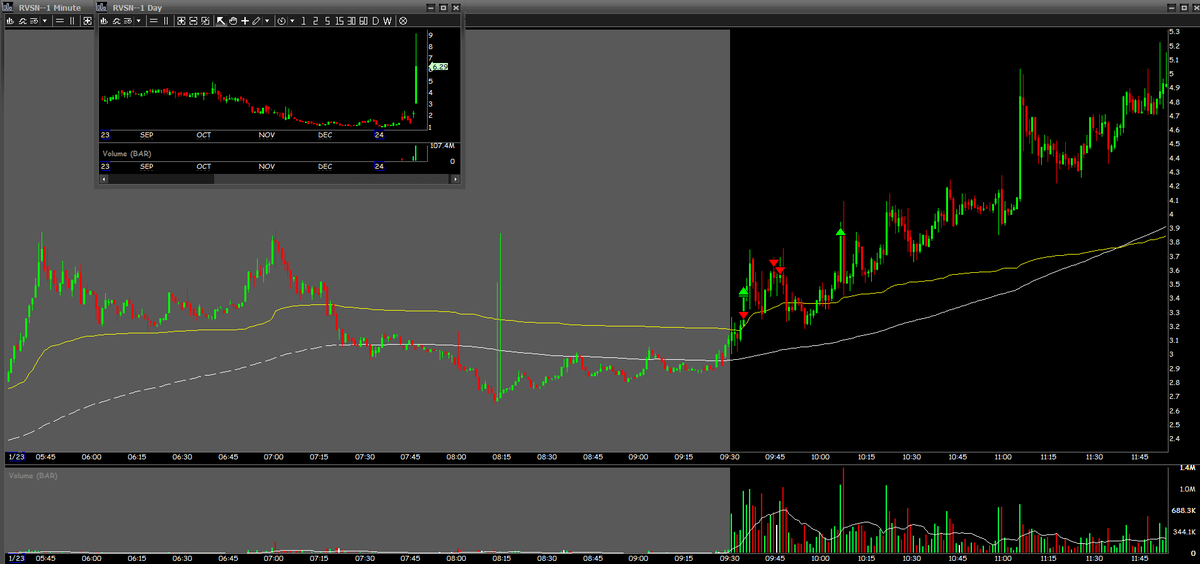
Task: Switch Day window to 30 minute timeframe
Action: tap(351, 20)
